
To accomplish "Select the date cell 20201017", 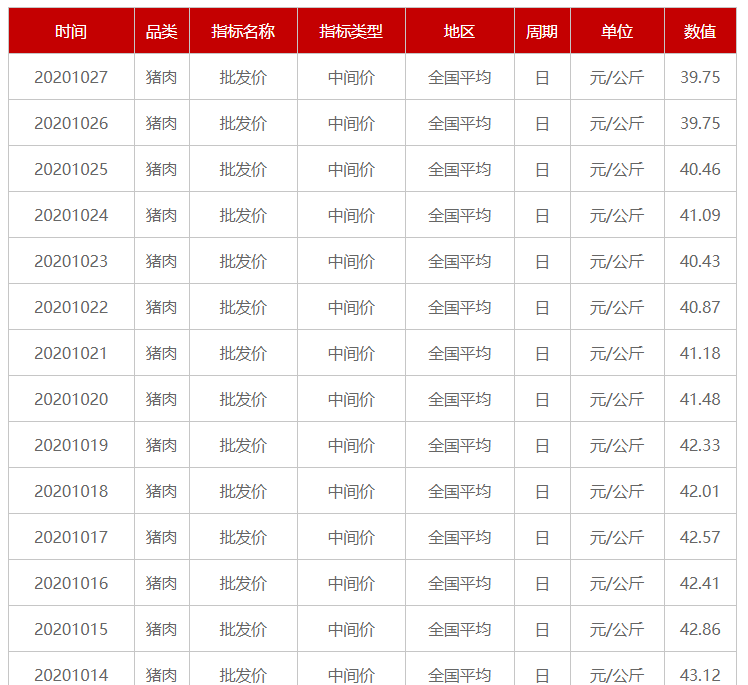I will [x=71, y=538].
